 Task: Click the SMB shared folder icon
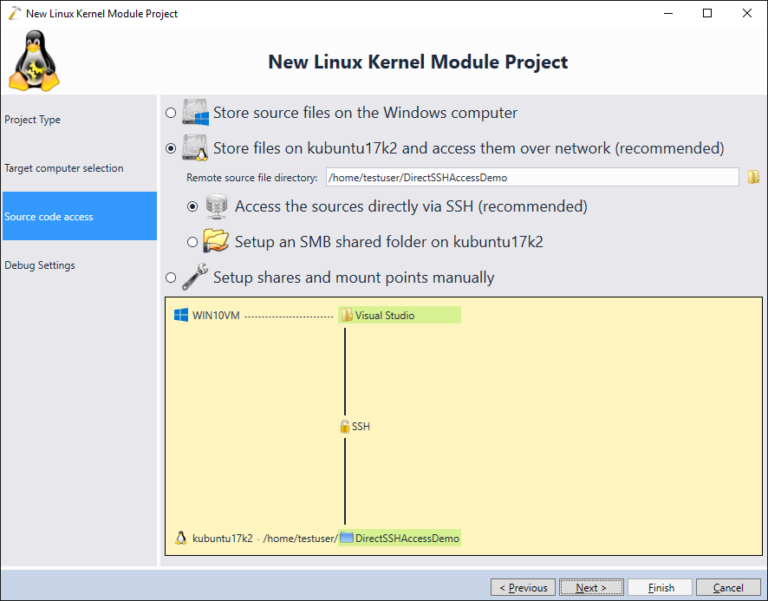[216, 241]
